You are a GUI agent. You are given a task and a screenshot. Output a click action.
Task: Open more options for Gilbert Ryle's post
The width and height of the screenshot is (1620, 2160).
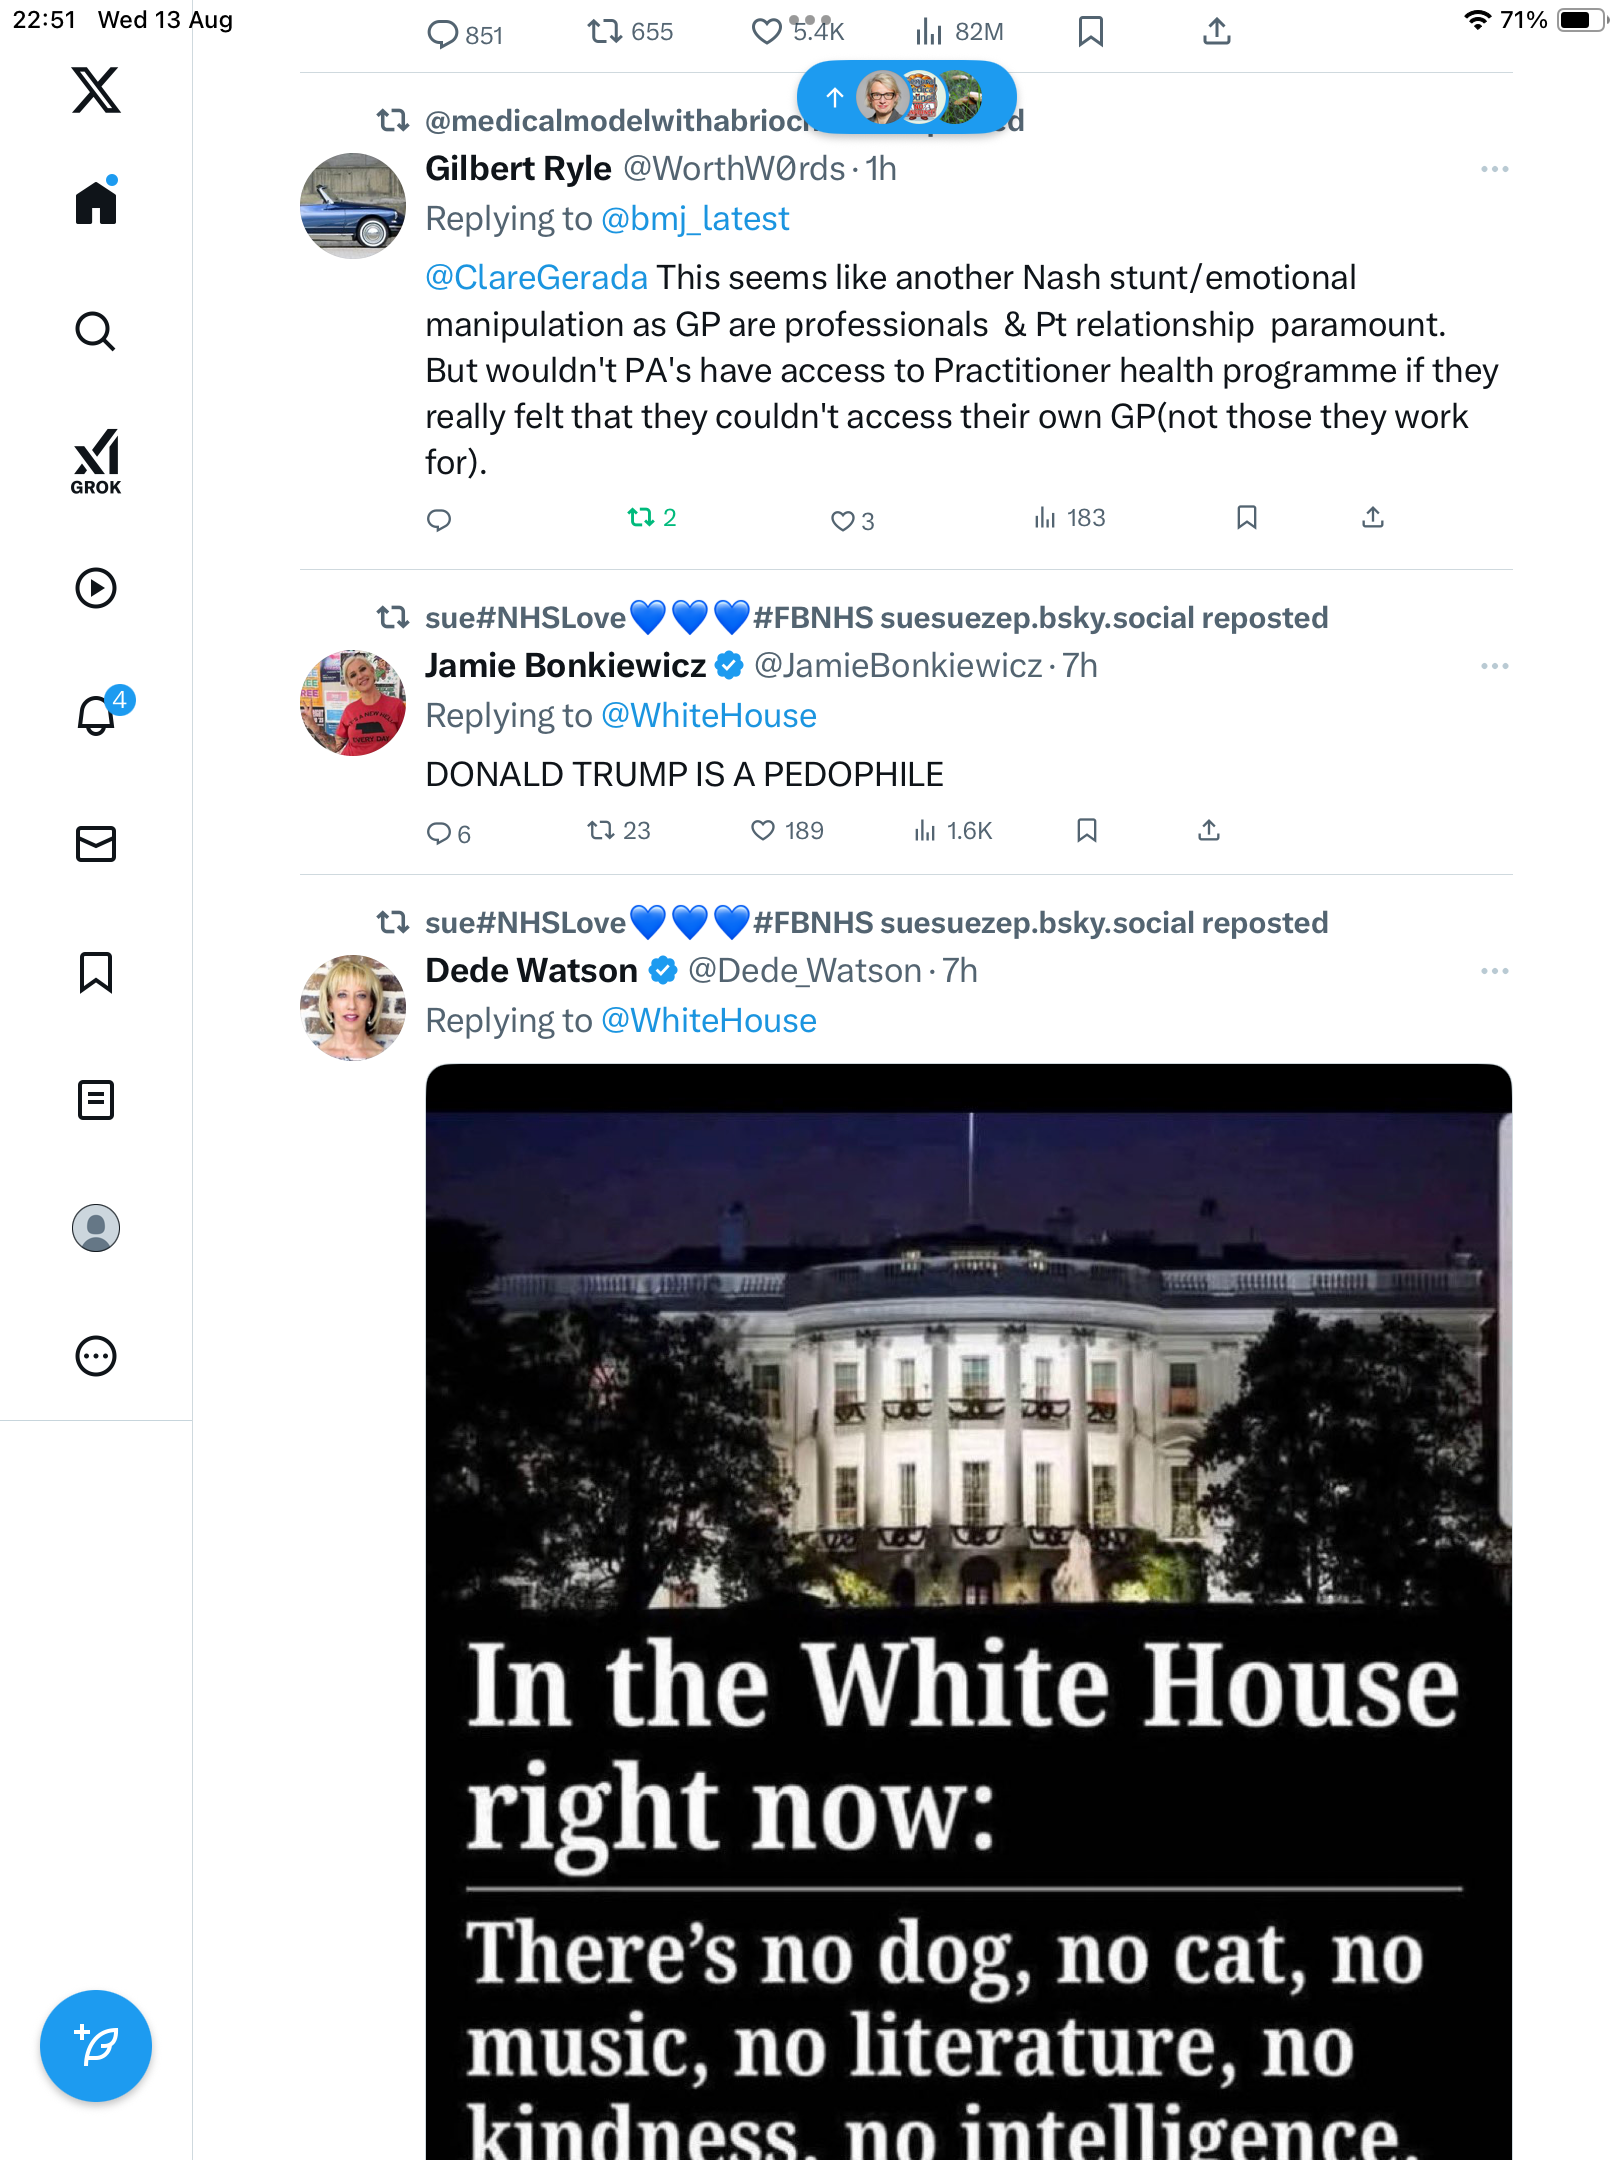[1494, 170]
